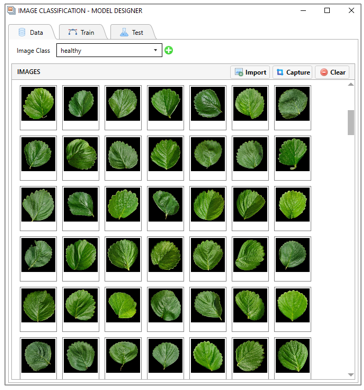Open the Image Class dropdown arrow
Viewport: 364px width, 390px height.
pos(155,50)
